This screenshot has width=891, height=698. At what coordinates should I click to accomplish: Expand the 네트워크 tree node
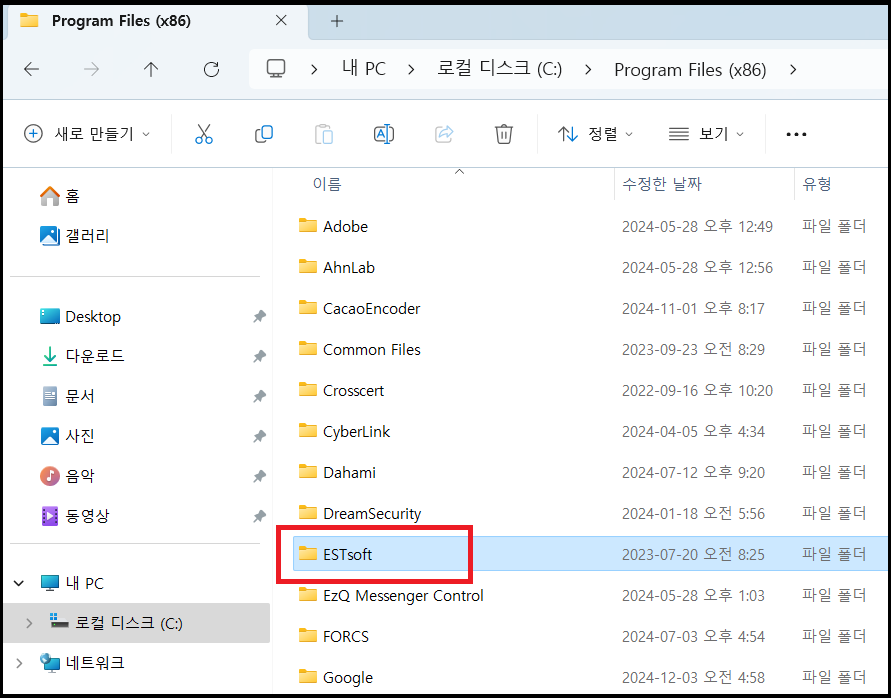tap(19, 663)
